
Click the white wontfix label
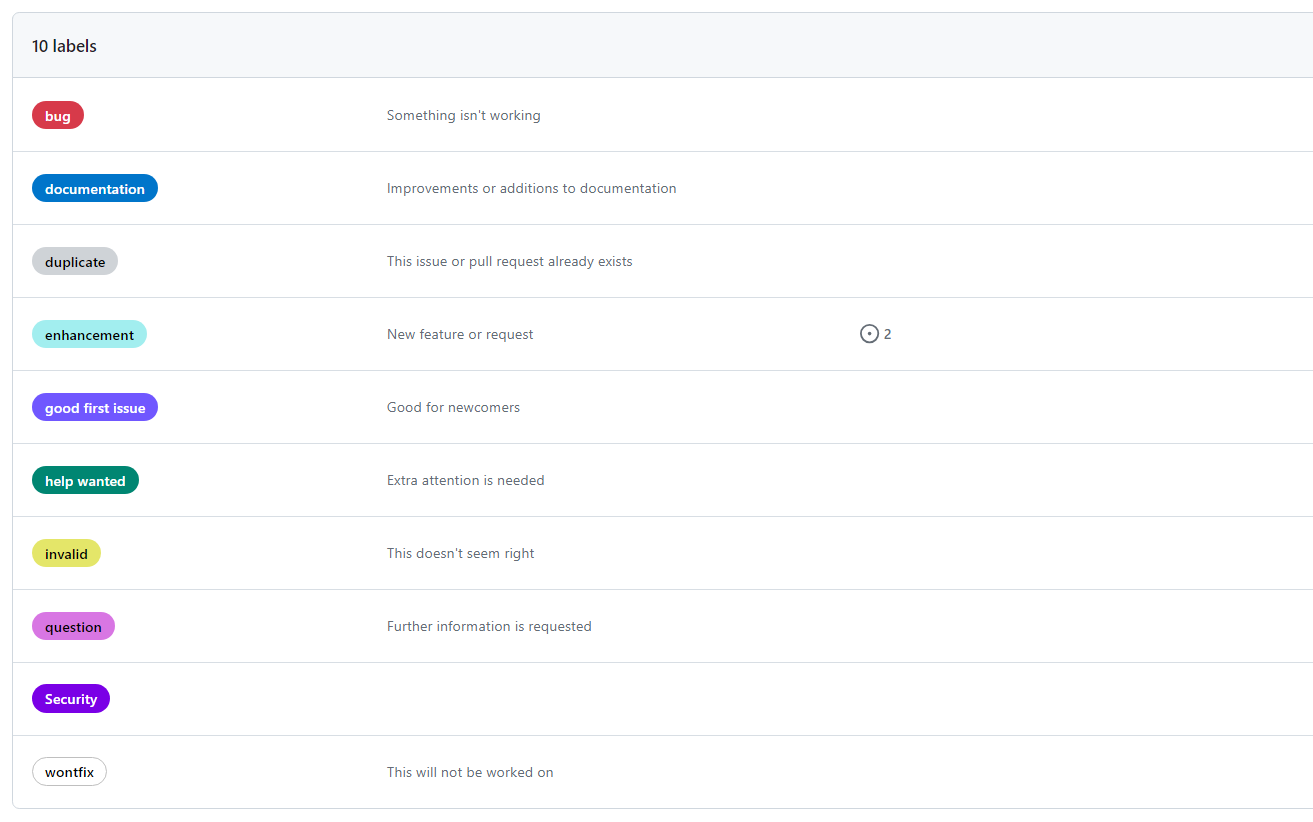pos(69,772)
